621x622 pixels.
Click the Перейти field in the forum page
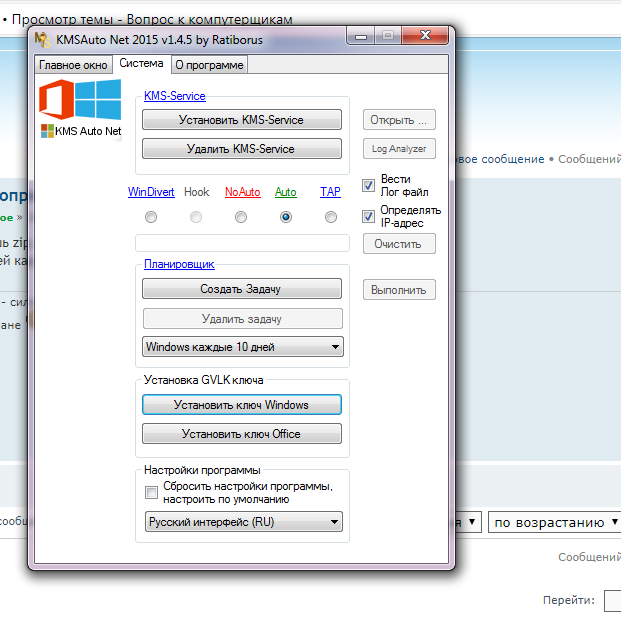[x=613, y=601]
